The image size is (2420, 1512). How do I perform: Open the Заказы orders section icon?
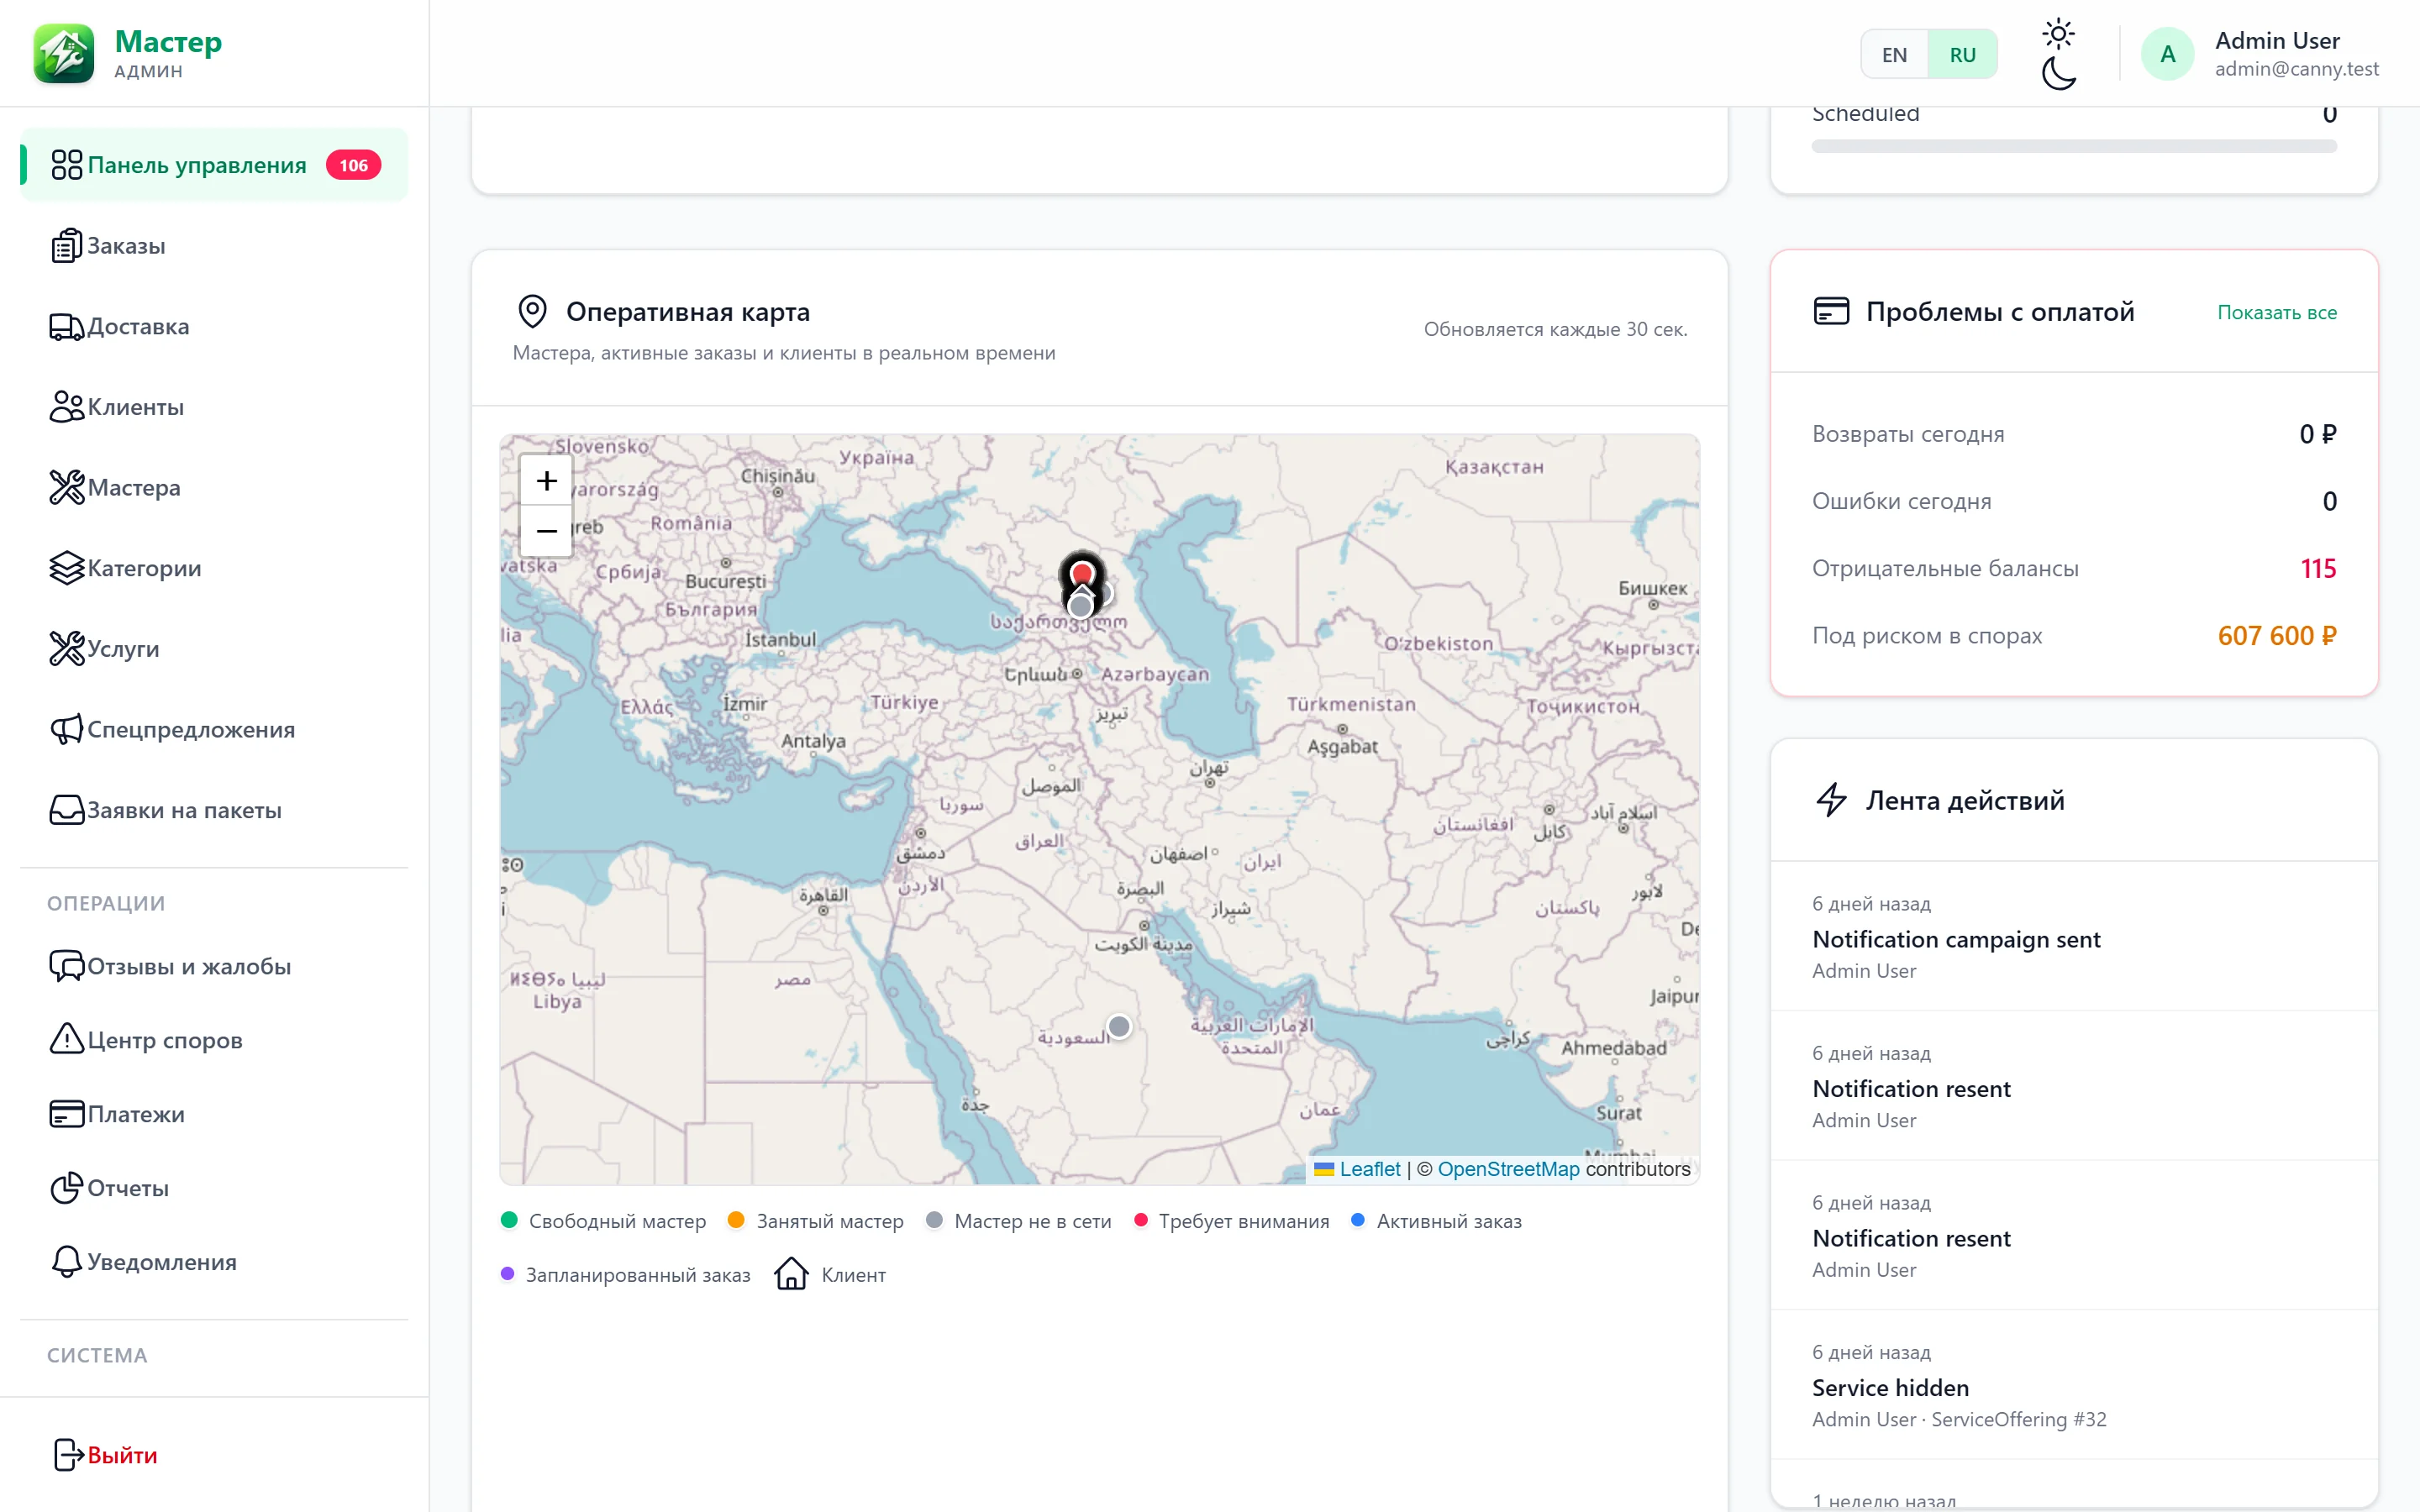(66, 246)
